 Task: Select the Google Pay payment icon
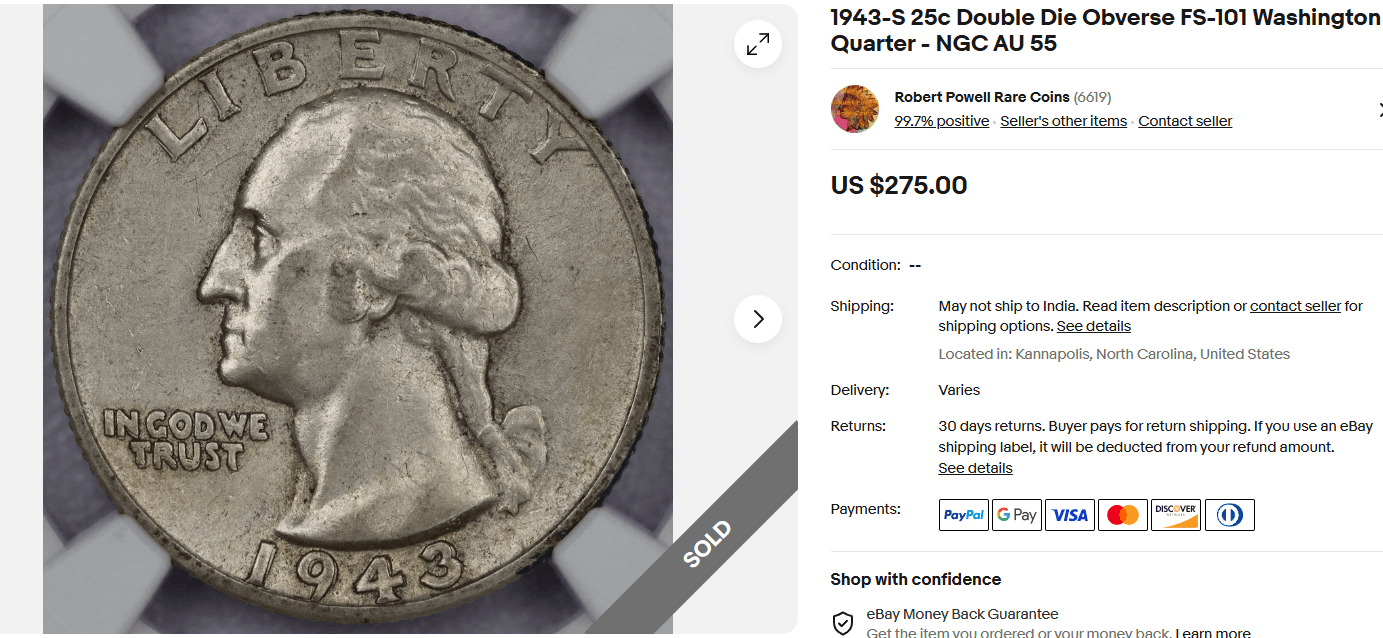[x=1016, y=514]
